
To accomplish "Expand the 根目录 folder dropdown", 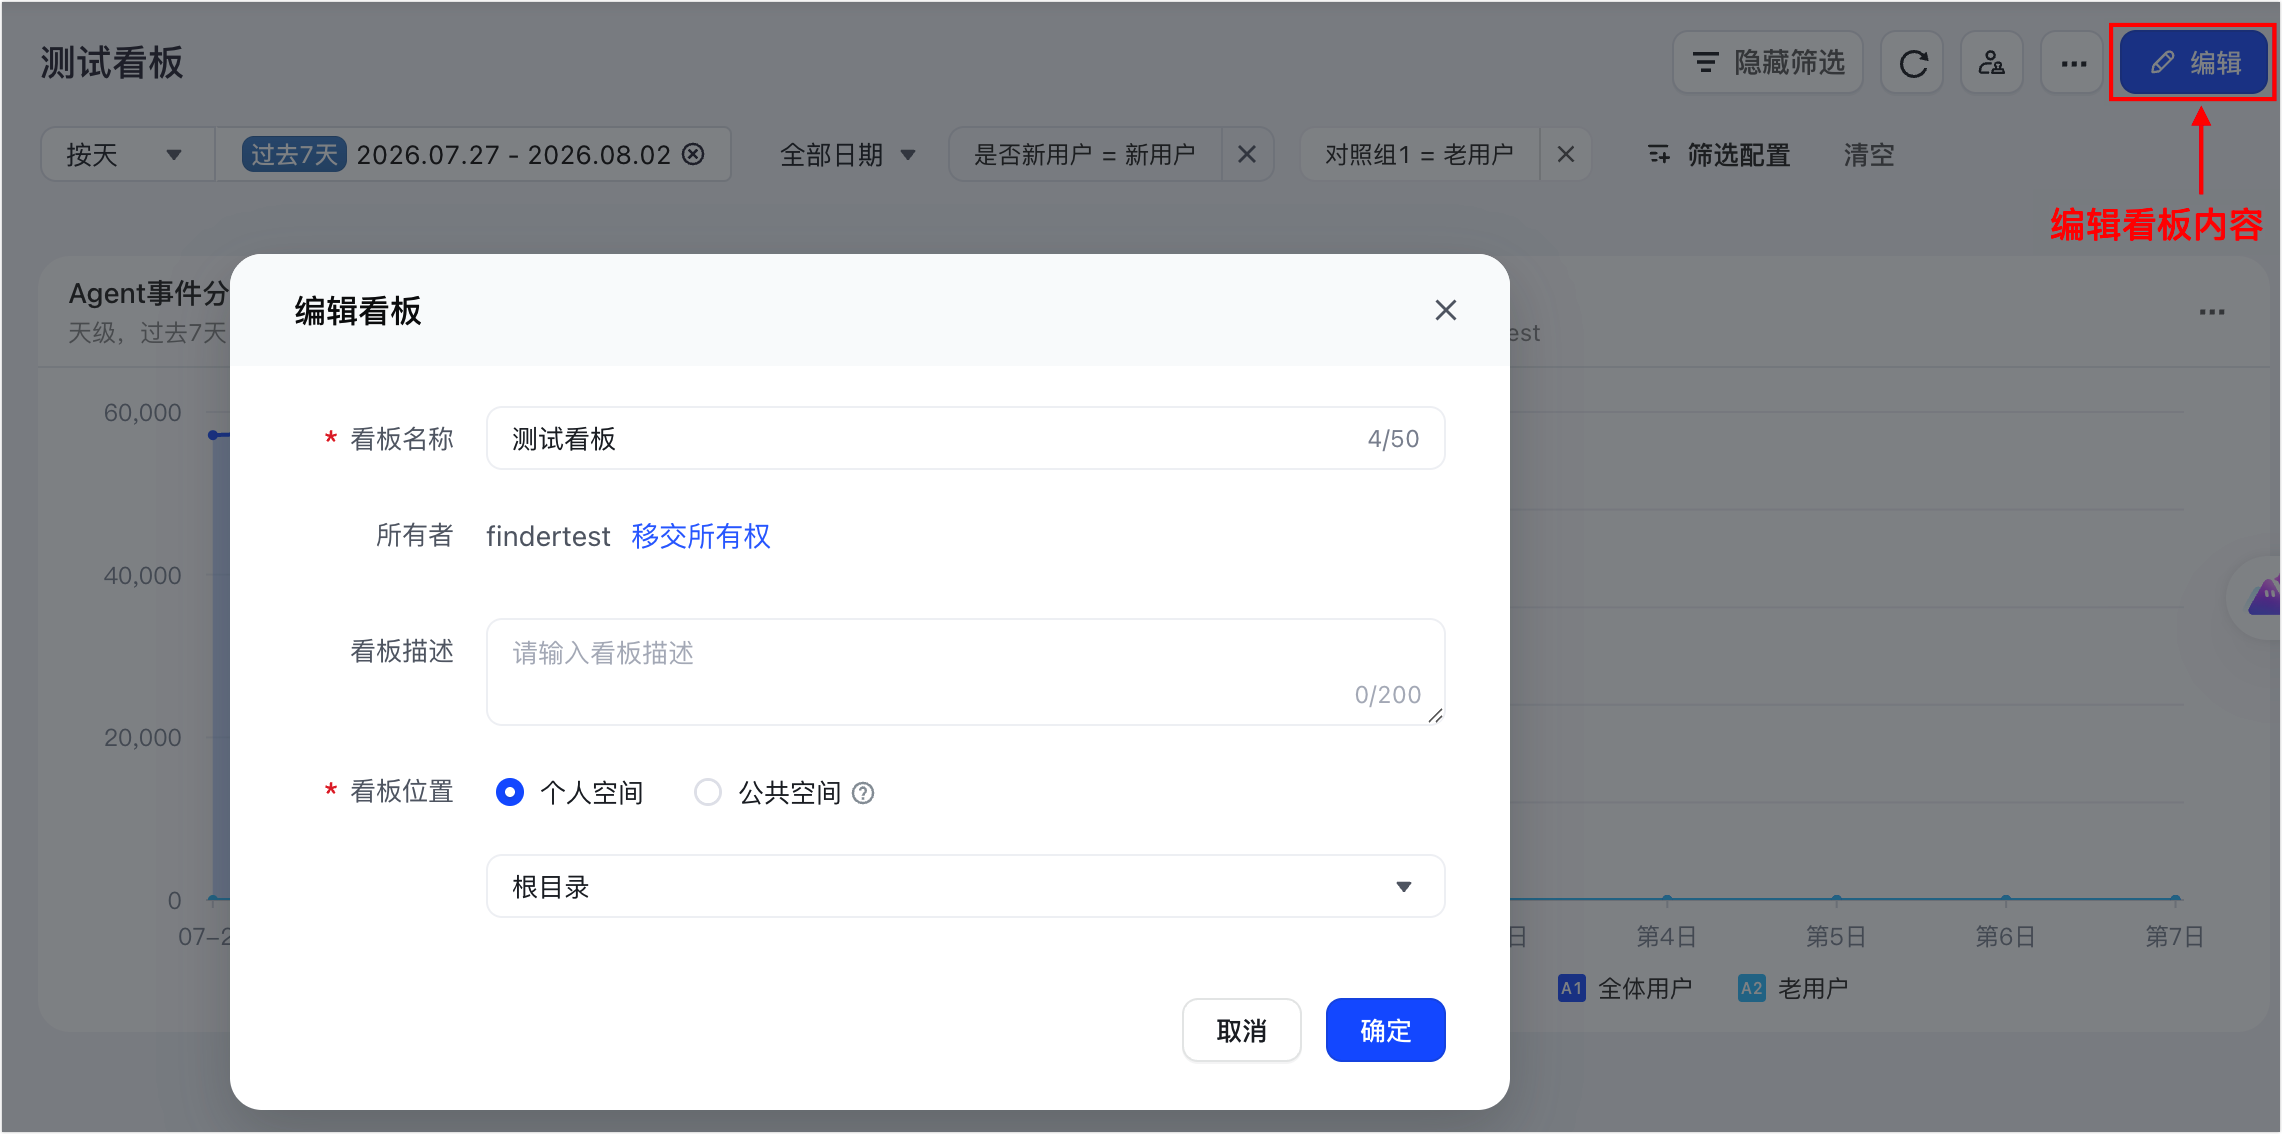I will pos(965,886).
